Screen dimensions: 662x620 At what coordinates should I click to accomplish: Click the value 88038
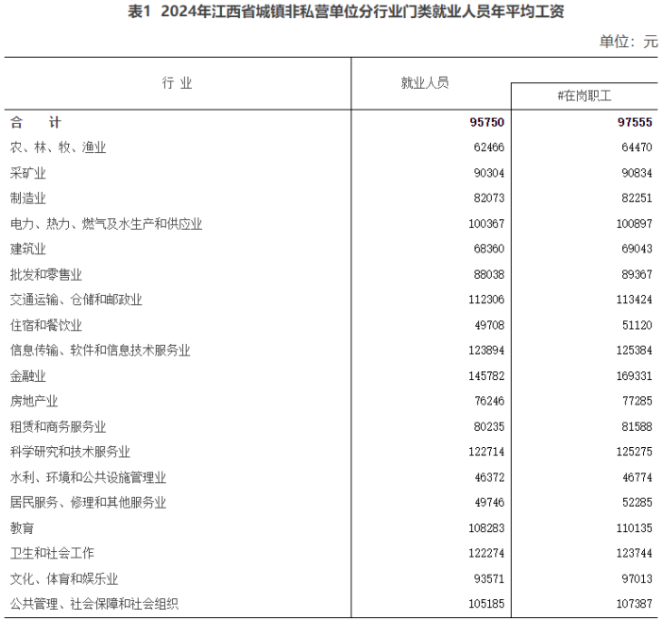pos(489,274)
